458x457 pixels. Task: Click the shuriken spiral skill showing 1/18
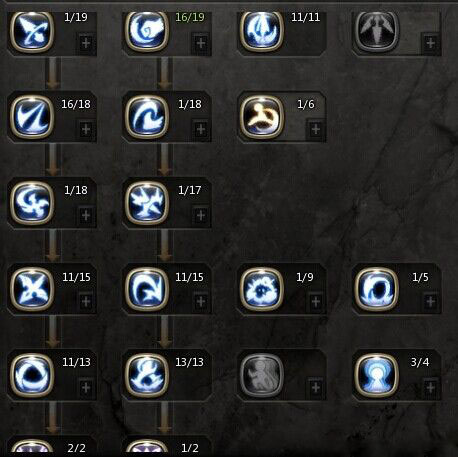(x=32, y=203)
